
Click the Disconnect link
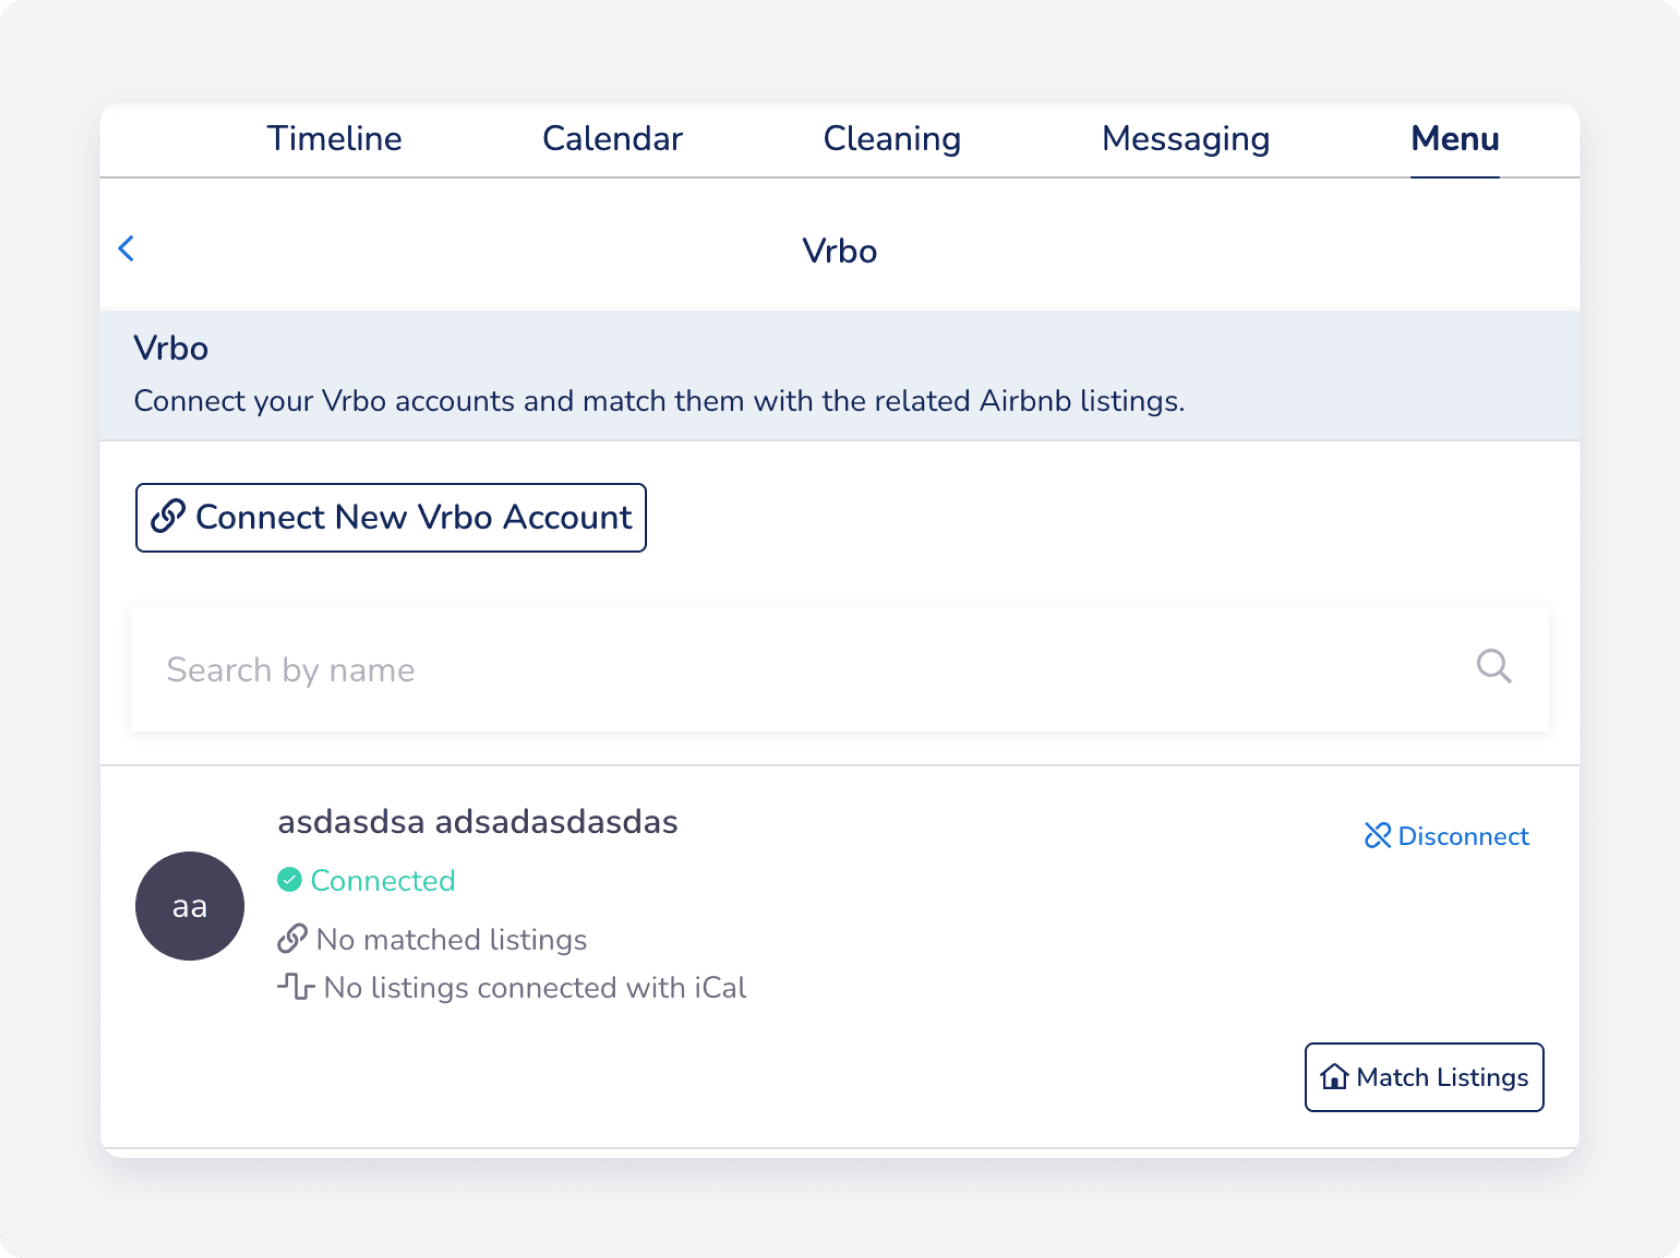point(1462,836)
